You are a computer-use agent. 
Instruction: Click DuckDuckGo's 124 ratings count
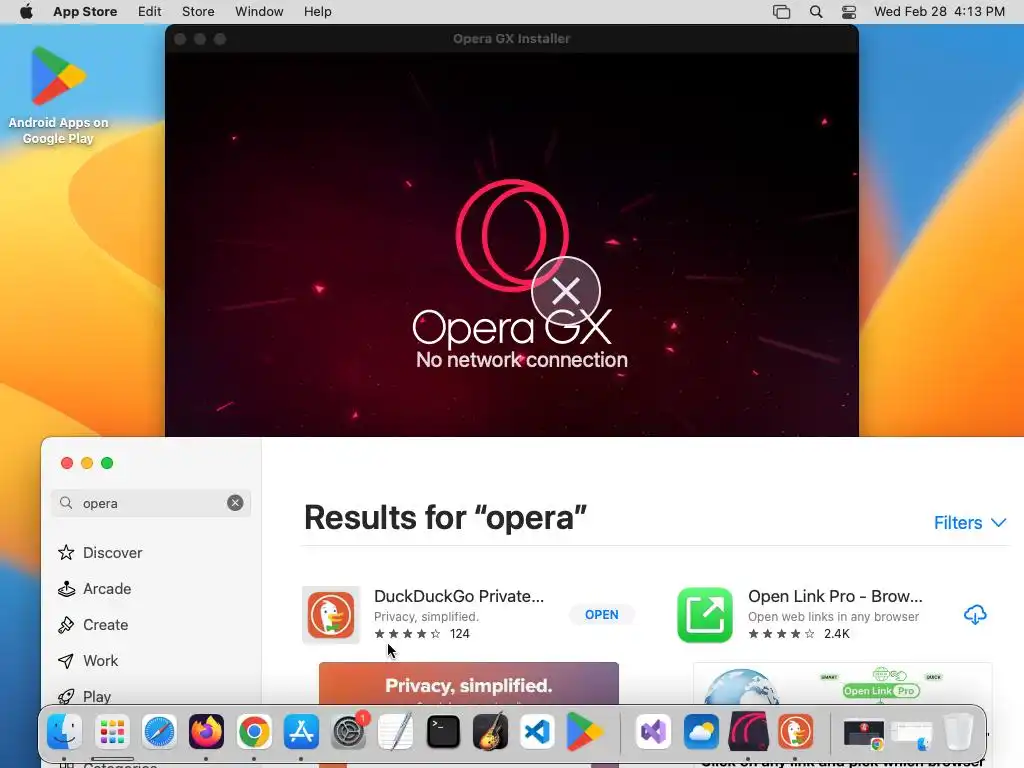click(460, 634)
